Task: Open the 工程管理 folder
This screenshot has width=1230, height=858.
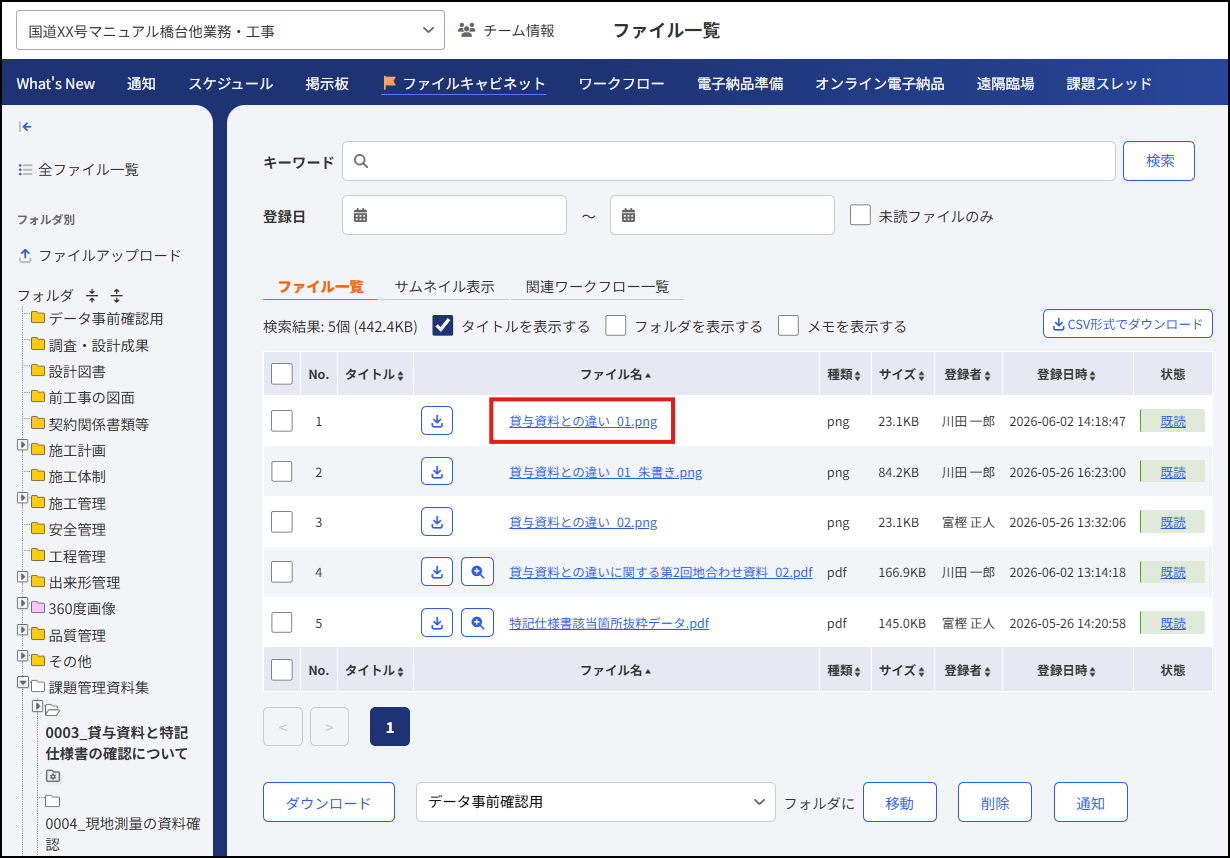Action: tap(68, 556)
